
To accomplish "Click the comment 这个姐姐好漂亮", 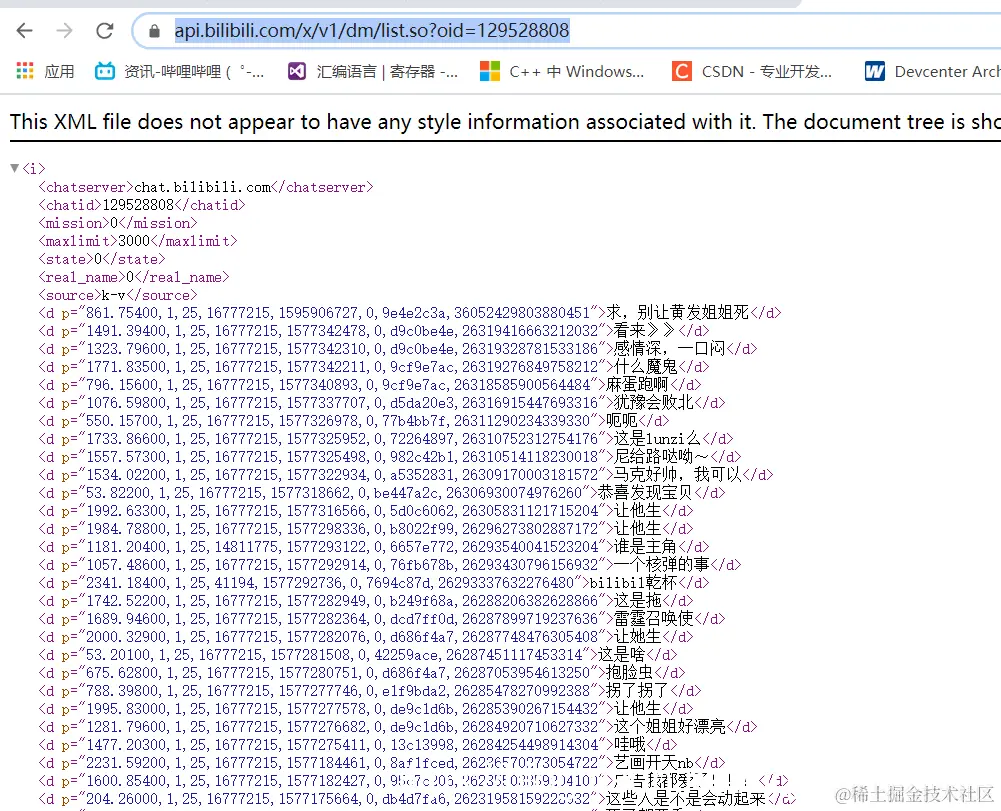I will 669,726.
